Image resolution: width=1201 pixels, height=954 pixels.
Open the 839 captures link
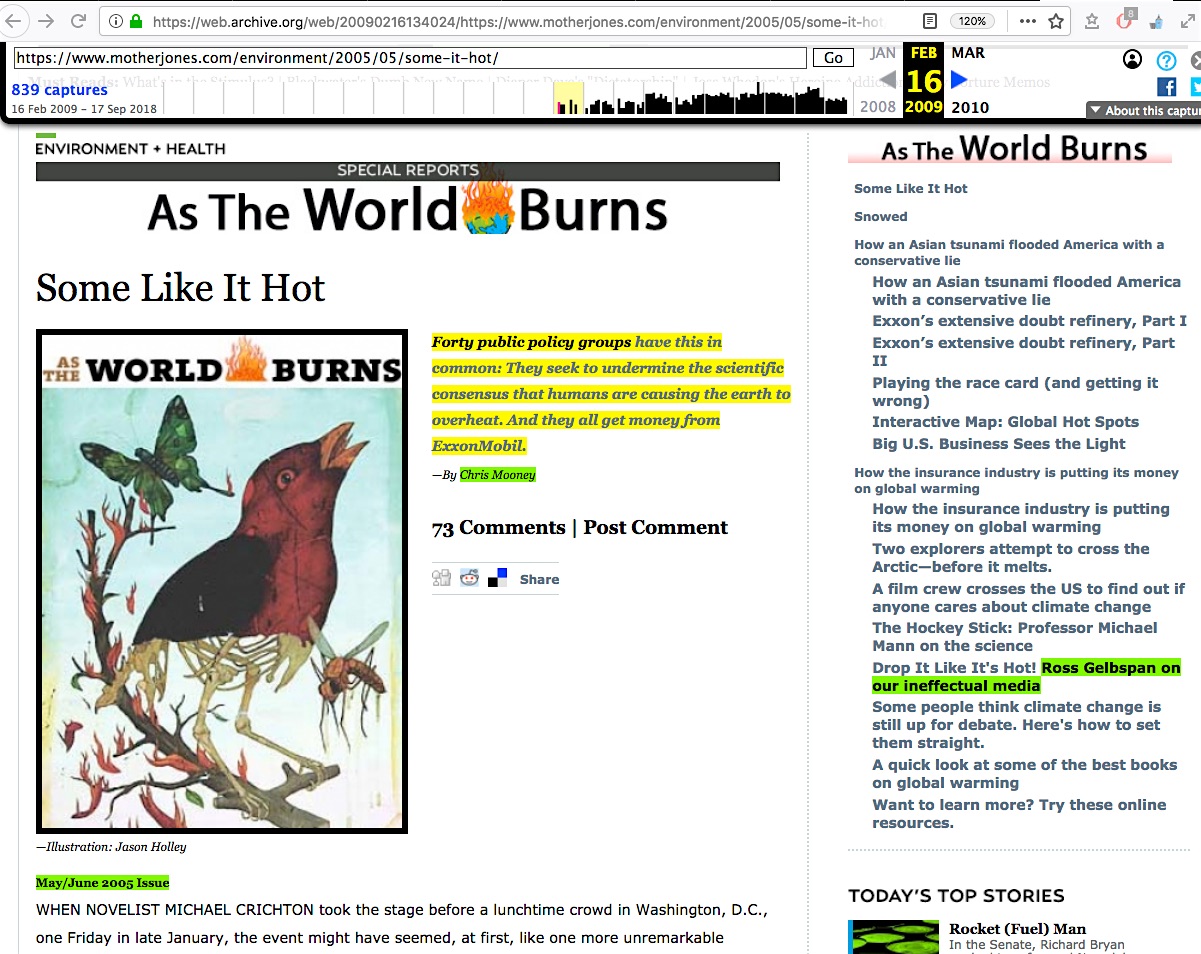59,90
